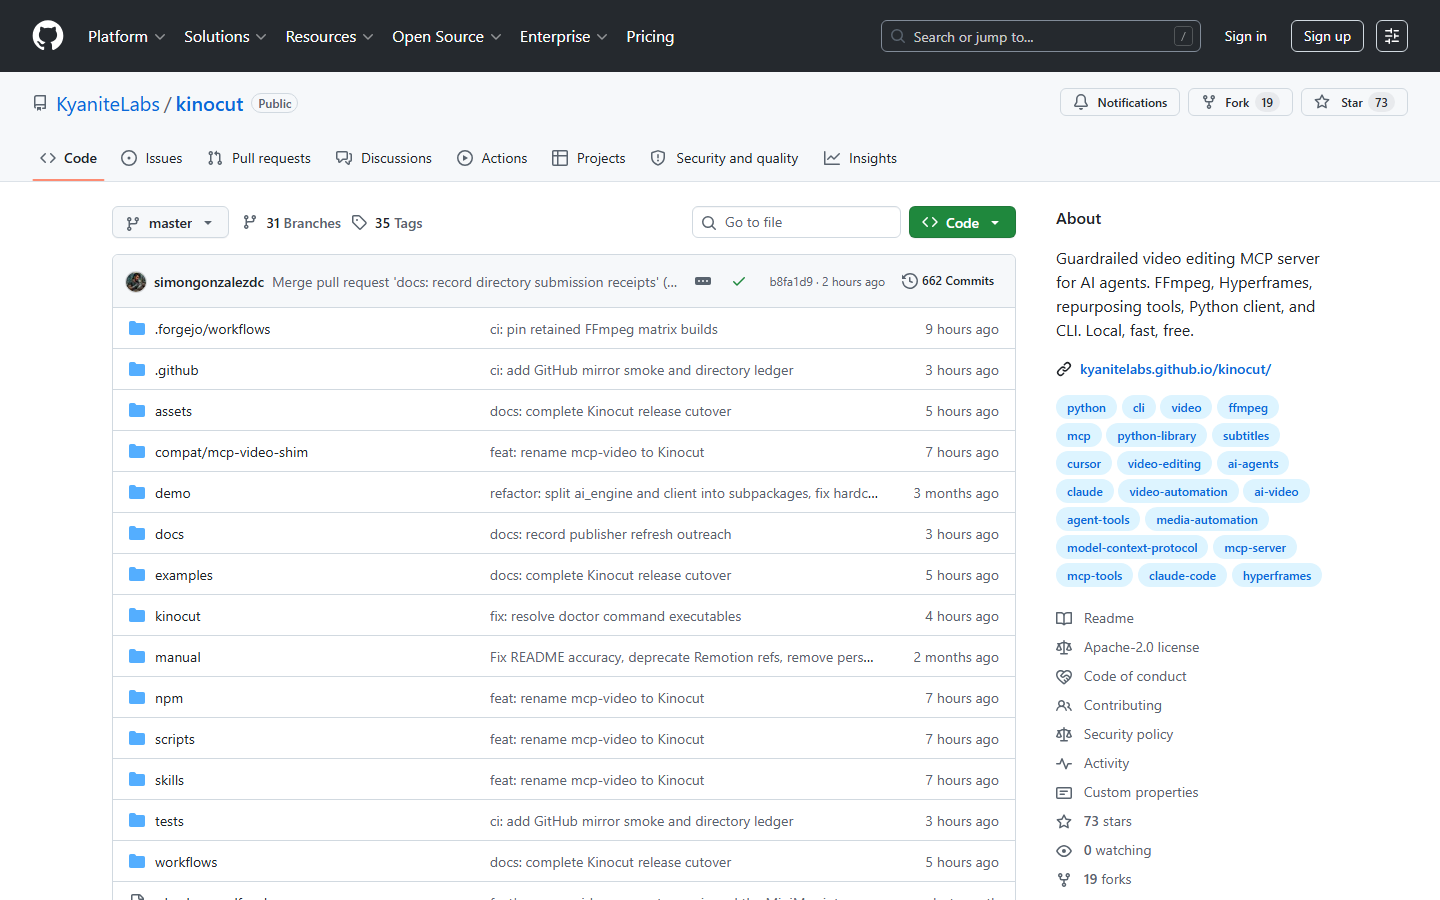Select the python topic tag
This screenshot has width=1440, height=900.
[x=1086, y=407]
